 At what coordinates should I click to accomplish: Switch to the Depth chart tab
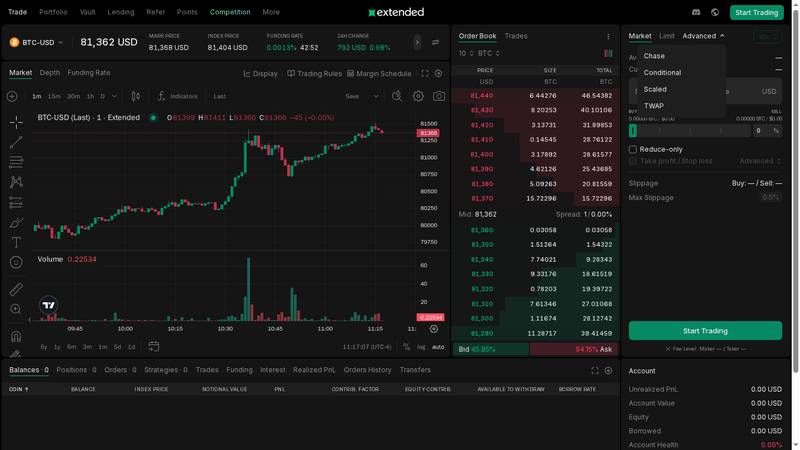coord(49,72)
